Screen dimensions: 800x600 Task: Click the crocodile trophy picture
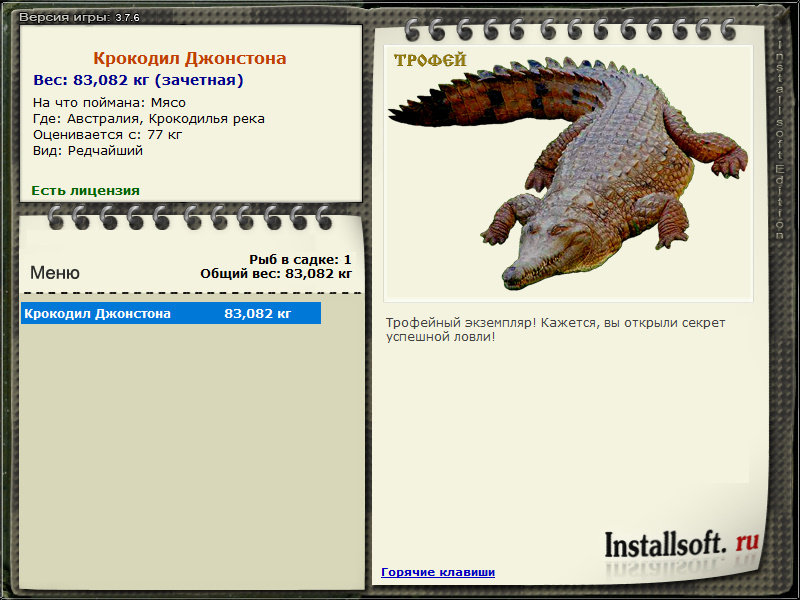568,173
